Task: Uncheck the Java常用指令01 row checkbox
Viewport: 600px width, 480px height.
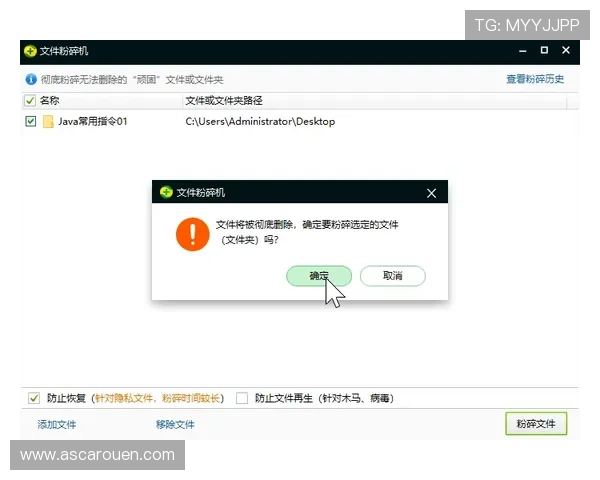Action: (30, 121)
